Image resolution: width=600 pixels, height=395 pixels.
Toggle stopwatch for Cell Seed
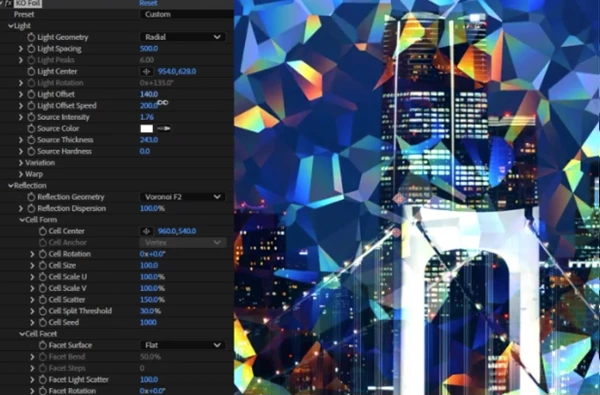(42, 323)
